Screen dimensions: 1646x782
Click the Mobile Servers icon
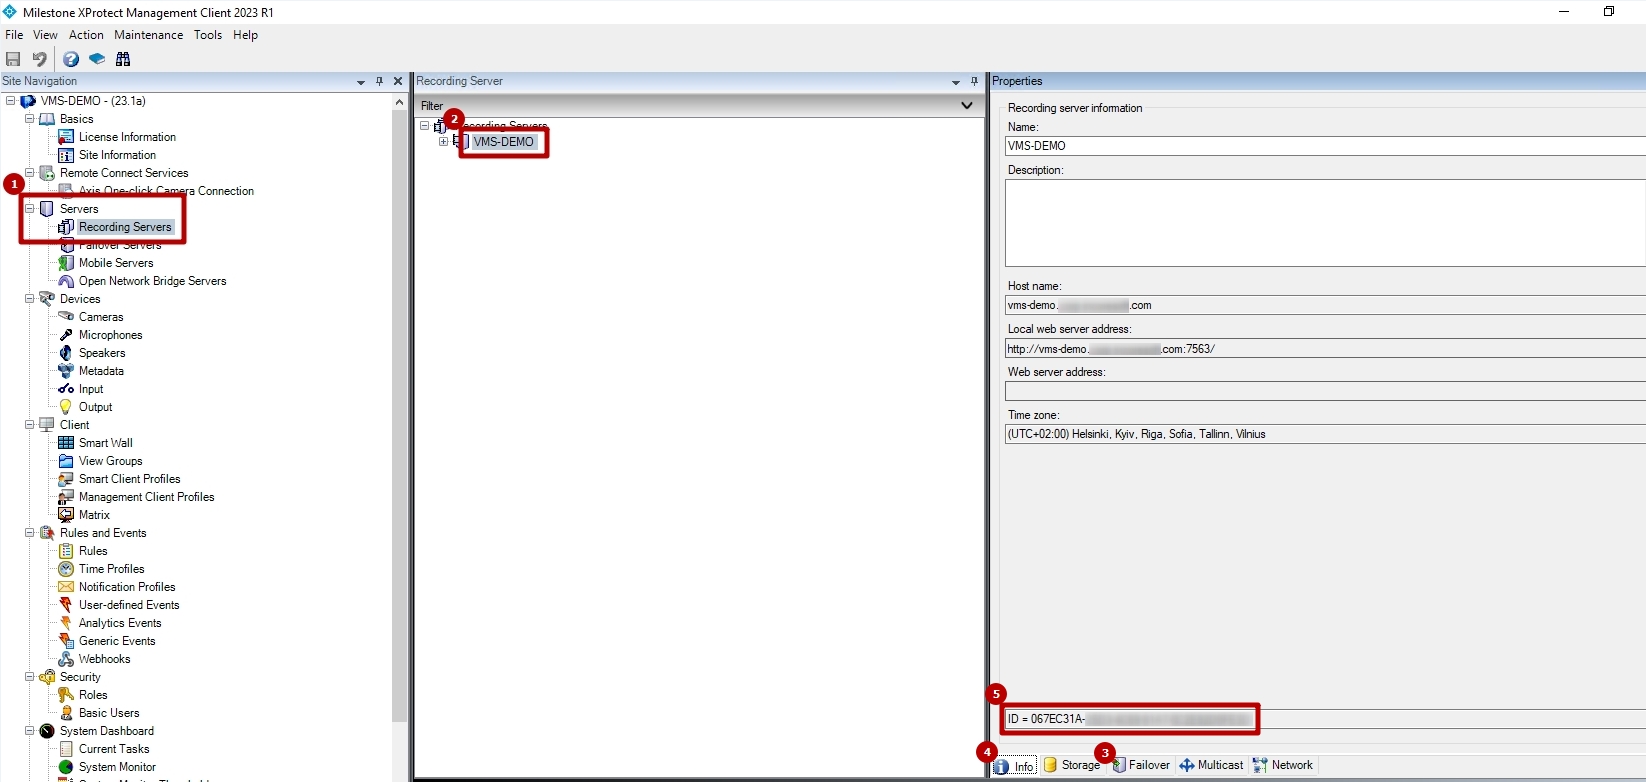pyautogui.click(x=66, y=263)
